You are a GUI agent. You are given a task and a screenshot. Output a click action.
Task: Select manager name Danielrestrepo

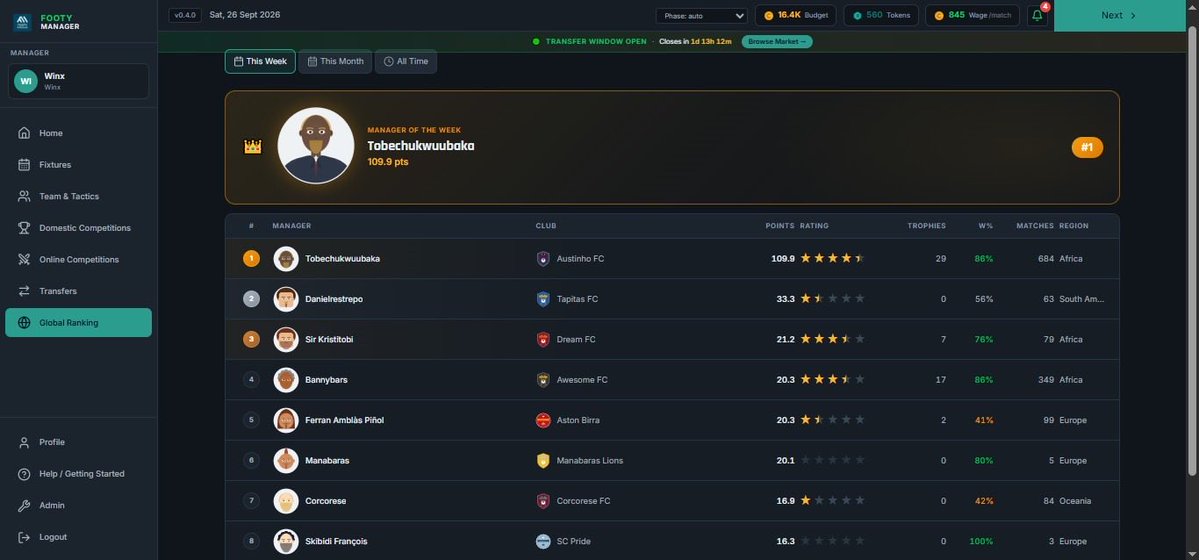334,299
